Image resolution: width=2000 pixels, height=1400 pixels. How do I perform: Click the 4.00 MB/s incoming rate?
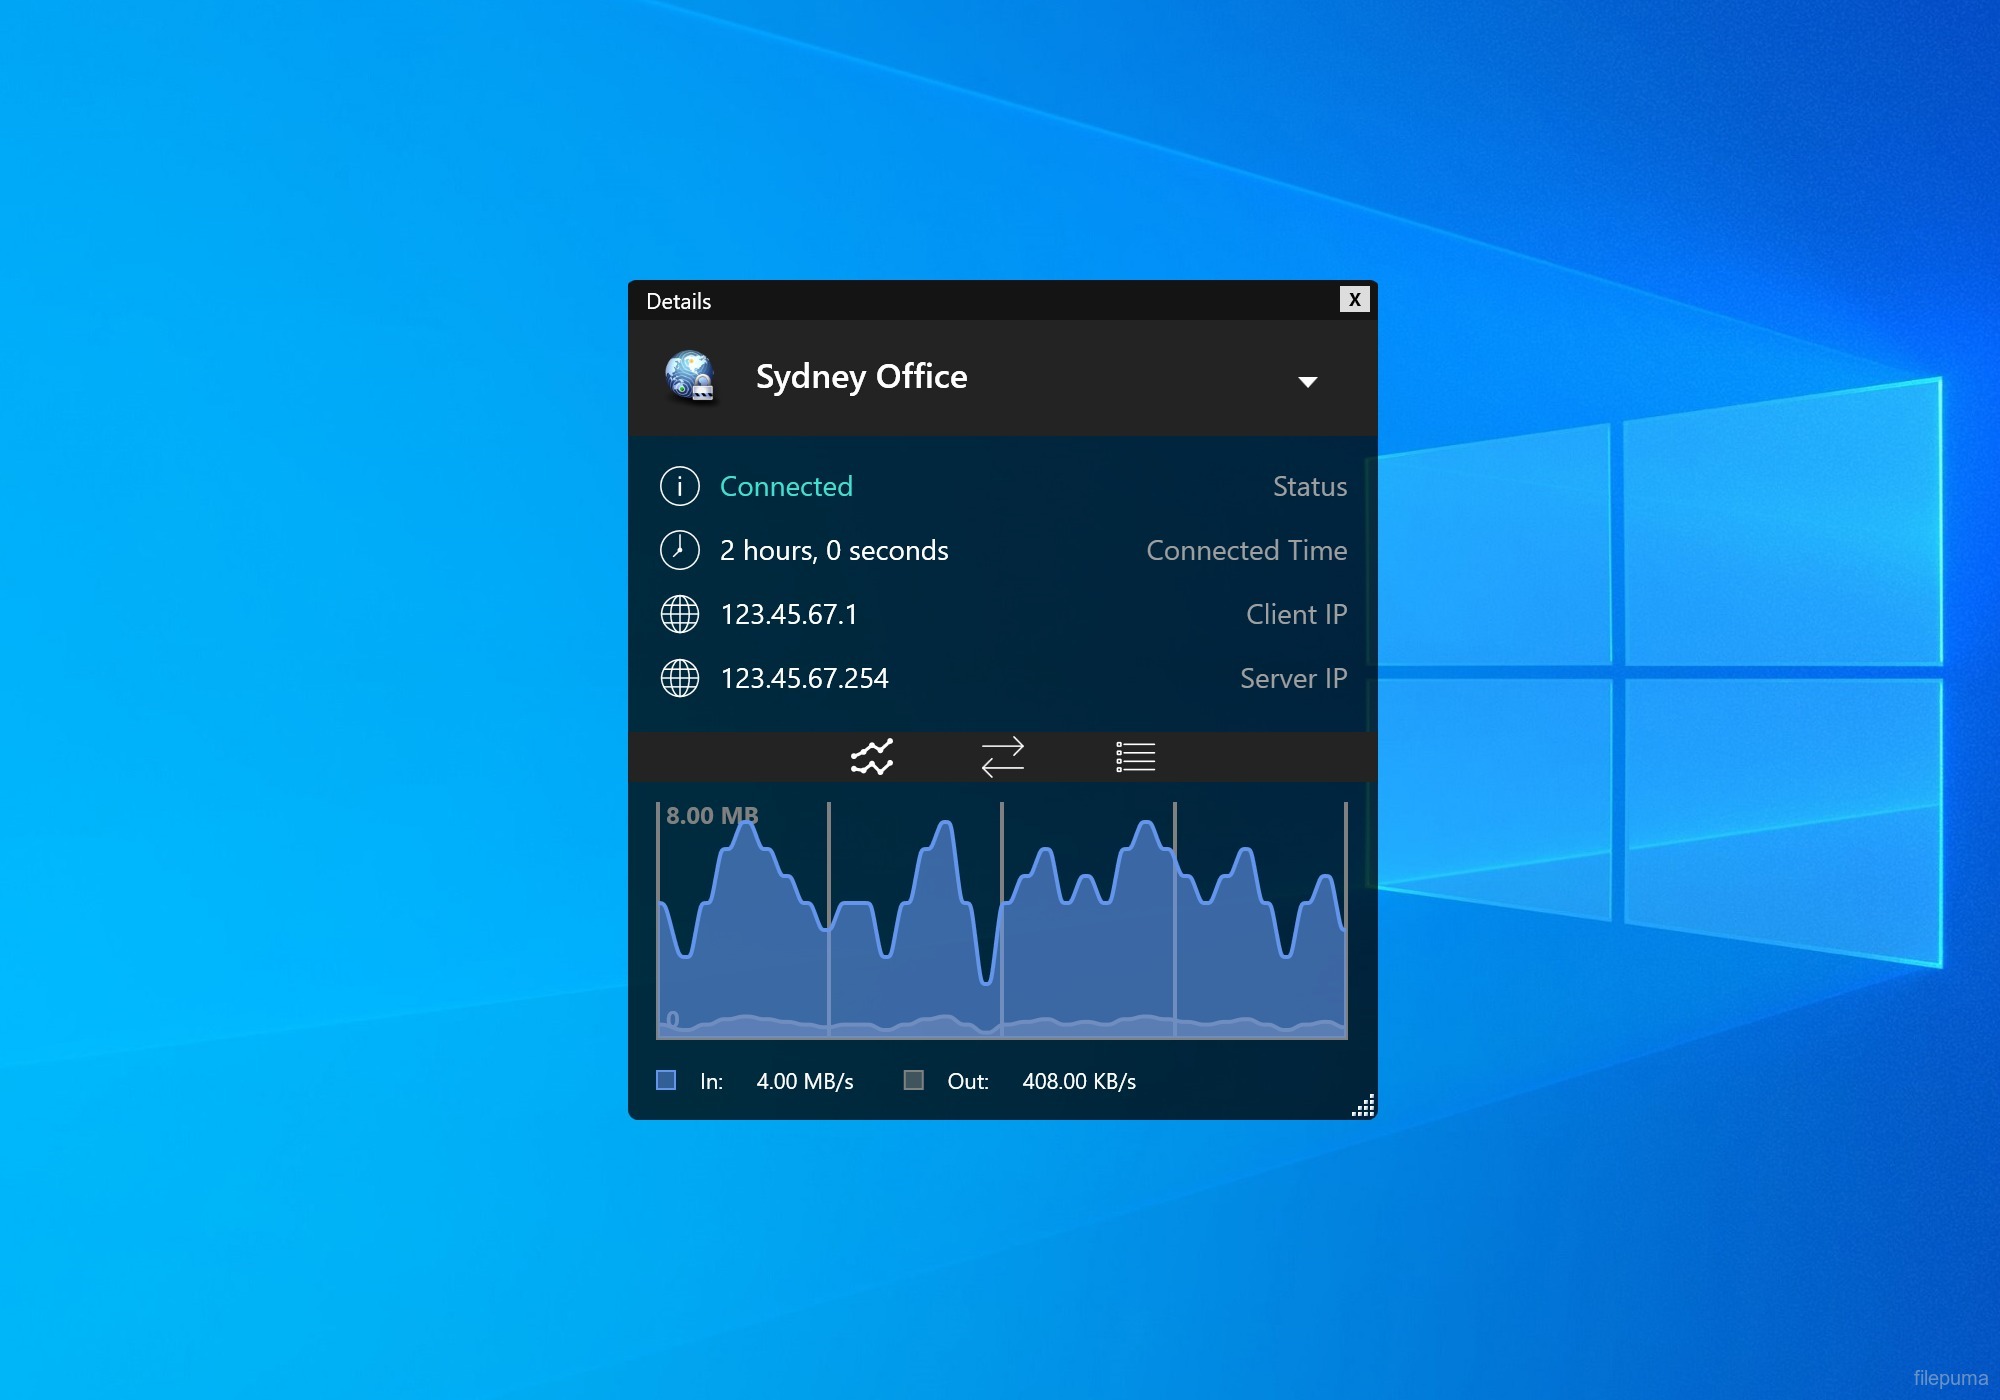click(x=805, y=1081)
